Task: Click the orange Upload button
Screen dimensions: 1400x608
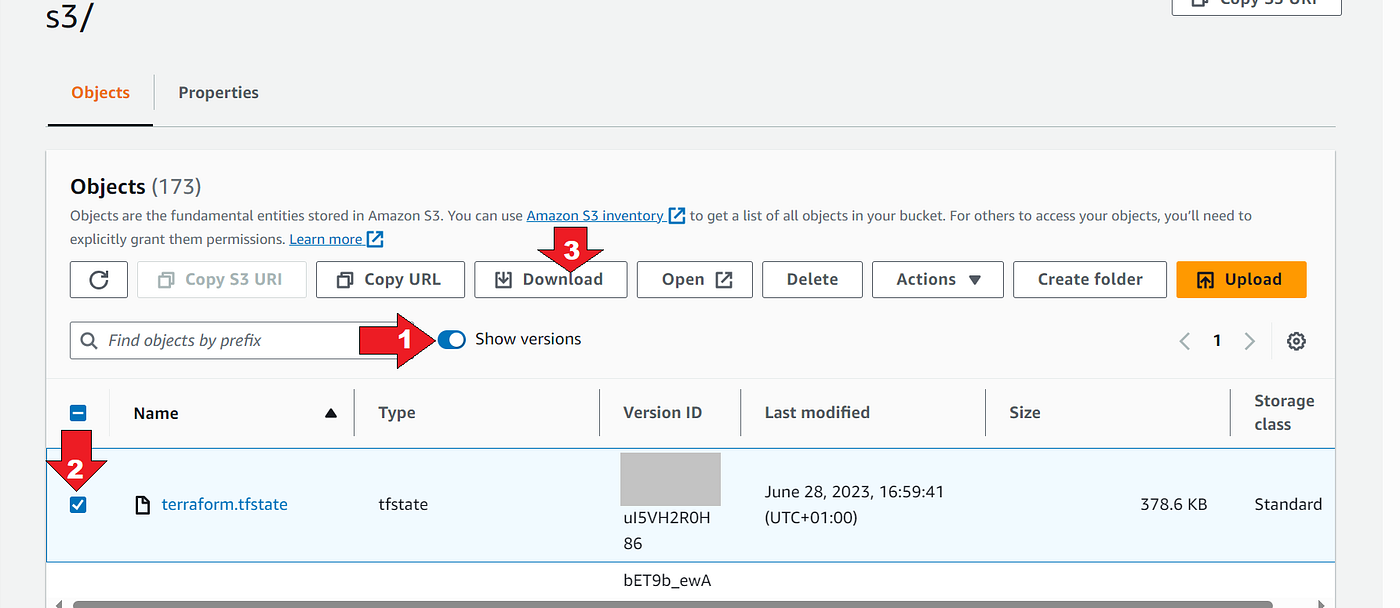Action: click(x=1241, y=280)
